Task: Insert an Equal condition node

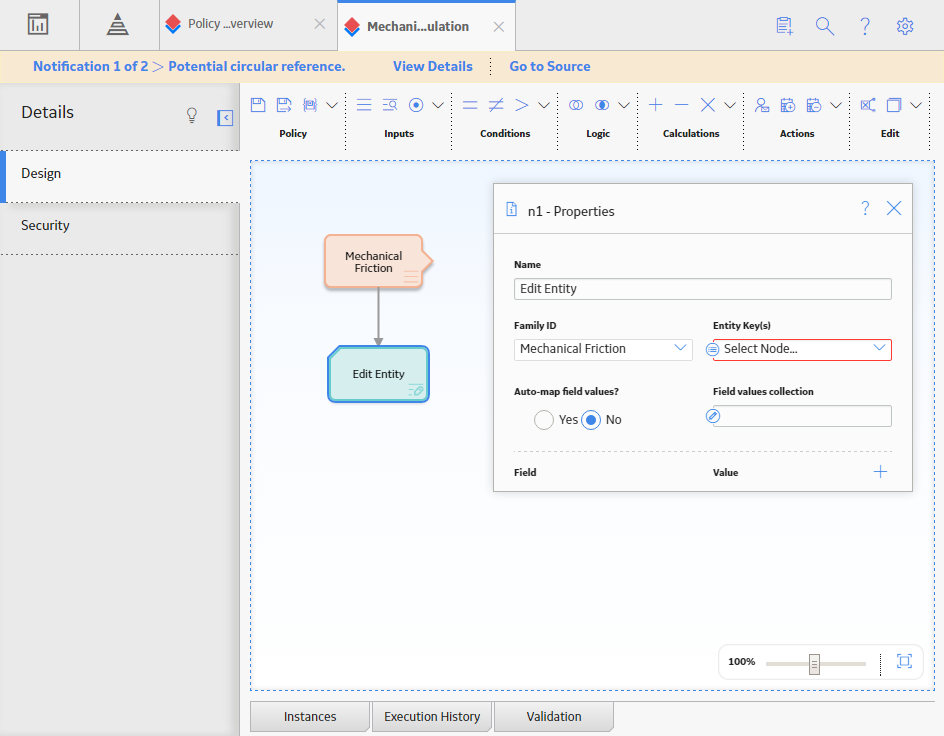Action: 470,105
